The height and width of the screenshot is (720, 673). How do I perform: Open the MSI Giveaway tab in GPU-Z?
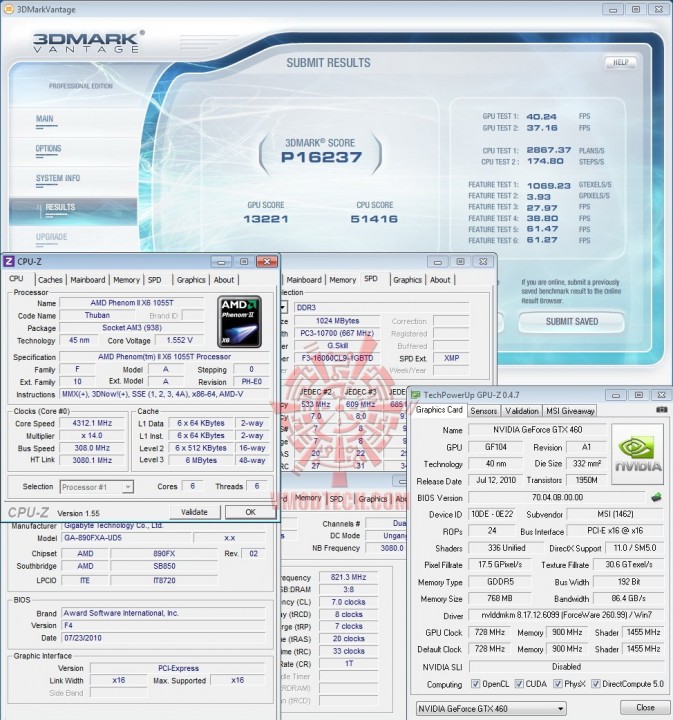tap(570, 411)
